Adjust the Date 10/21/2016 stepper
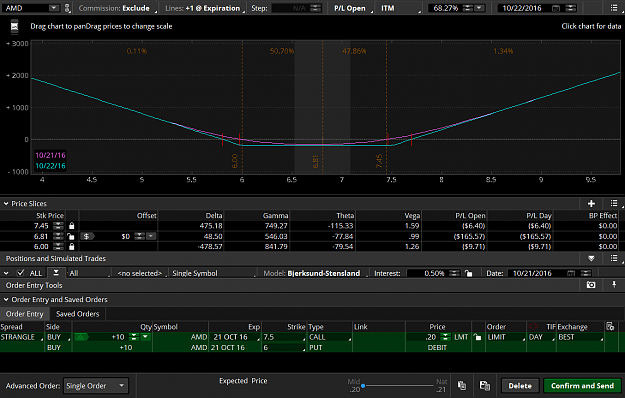Viewport: 625px width, 398px height. pos(586,273)
